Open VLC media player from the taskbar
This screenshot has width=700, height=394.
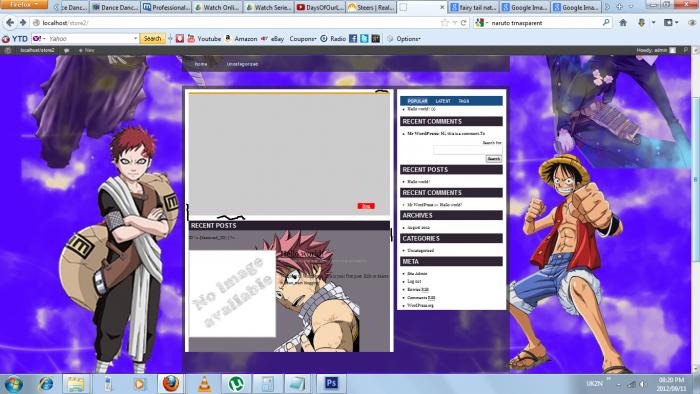(204, 383)
